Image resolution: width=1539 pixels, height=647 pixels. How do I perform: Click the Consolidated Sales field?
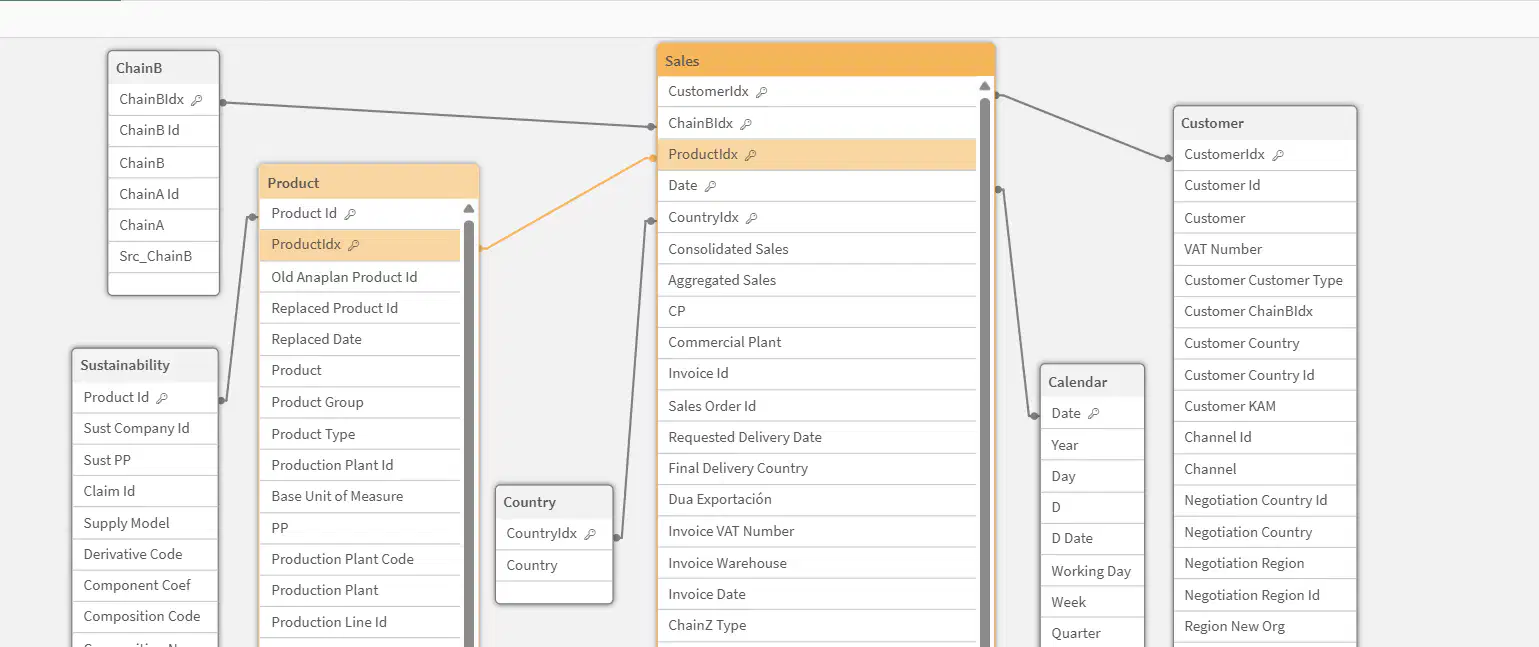(x=817, y=249)
